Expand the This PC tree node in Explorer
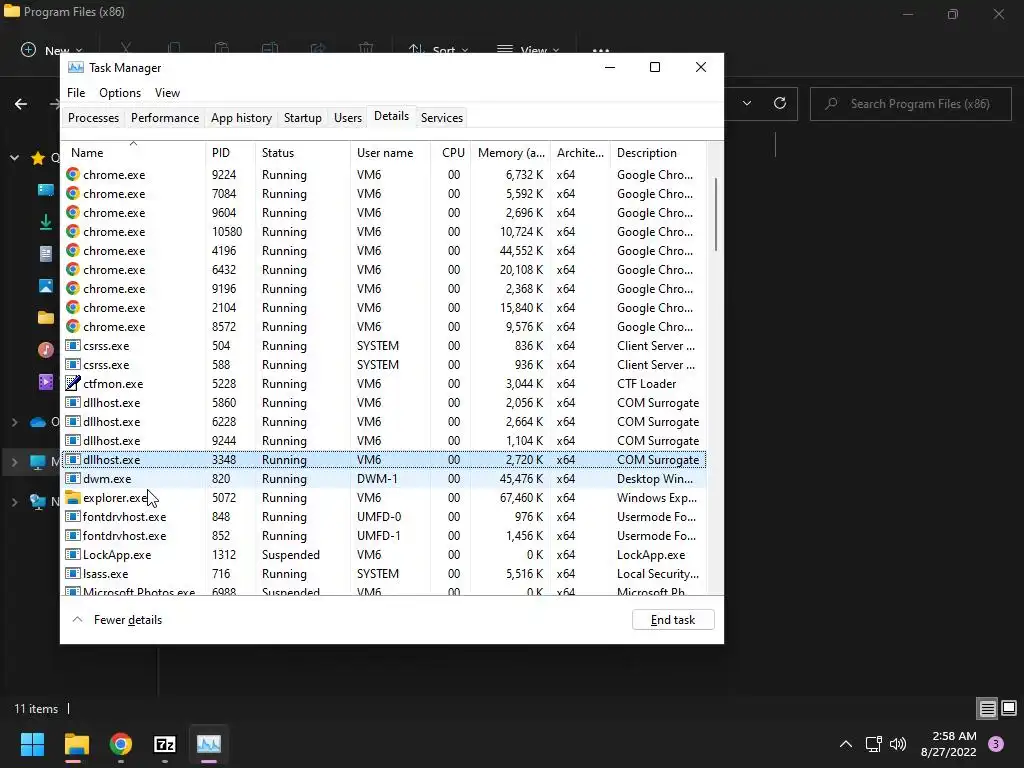 [14, 462]
